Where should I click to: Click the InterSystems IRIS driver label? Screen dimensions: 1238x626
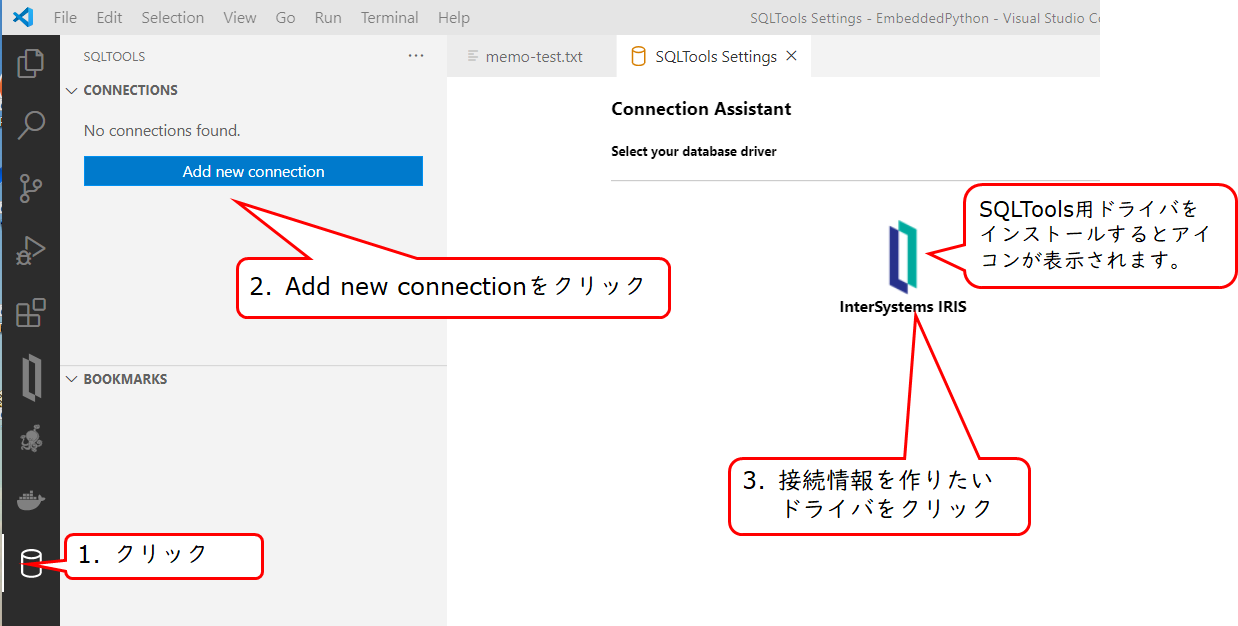[903, 307]
